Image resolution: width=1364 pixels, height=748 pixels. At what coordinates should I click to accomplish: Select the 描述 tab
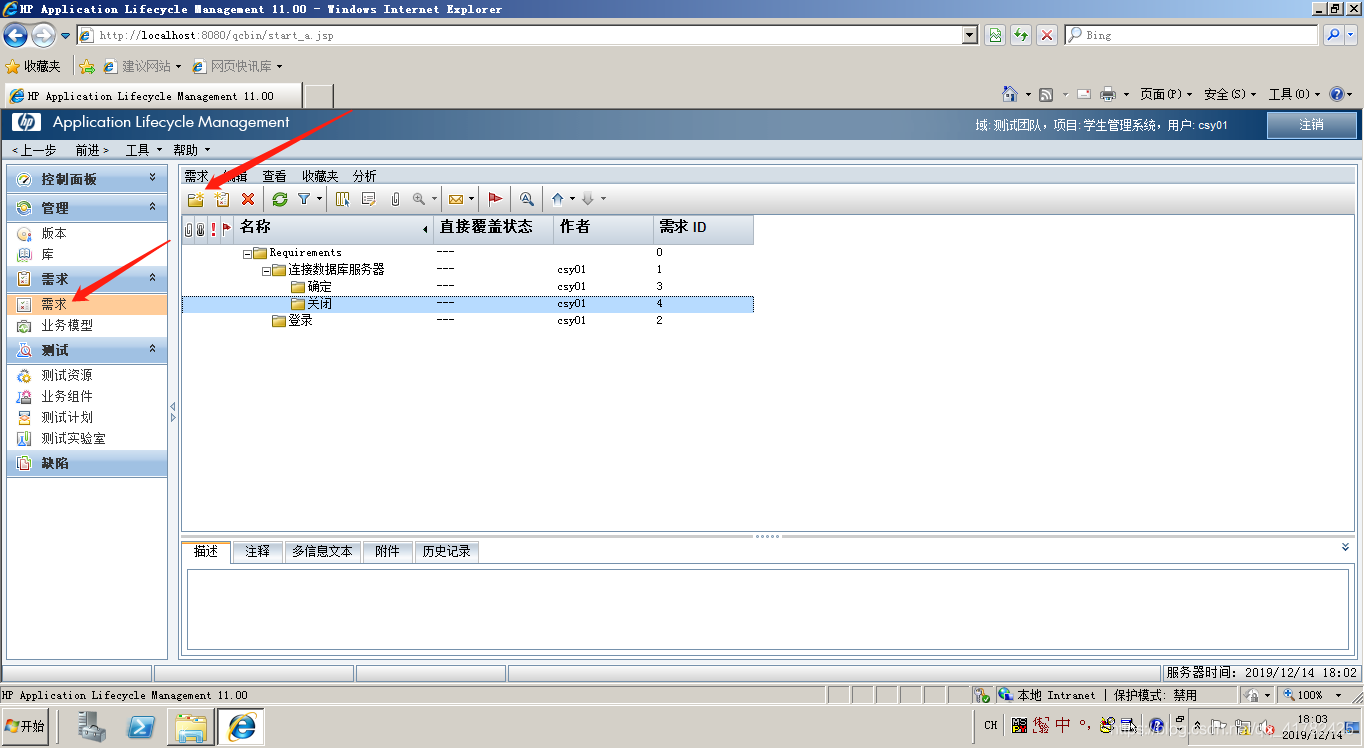[x=206, y=551]
